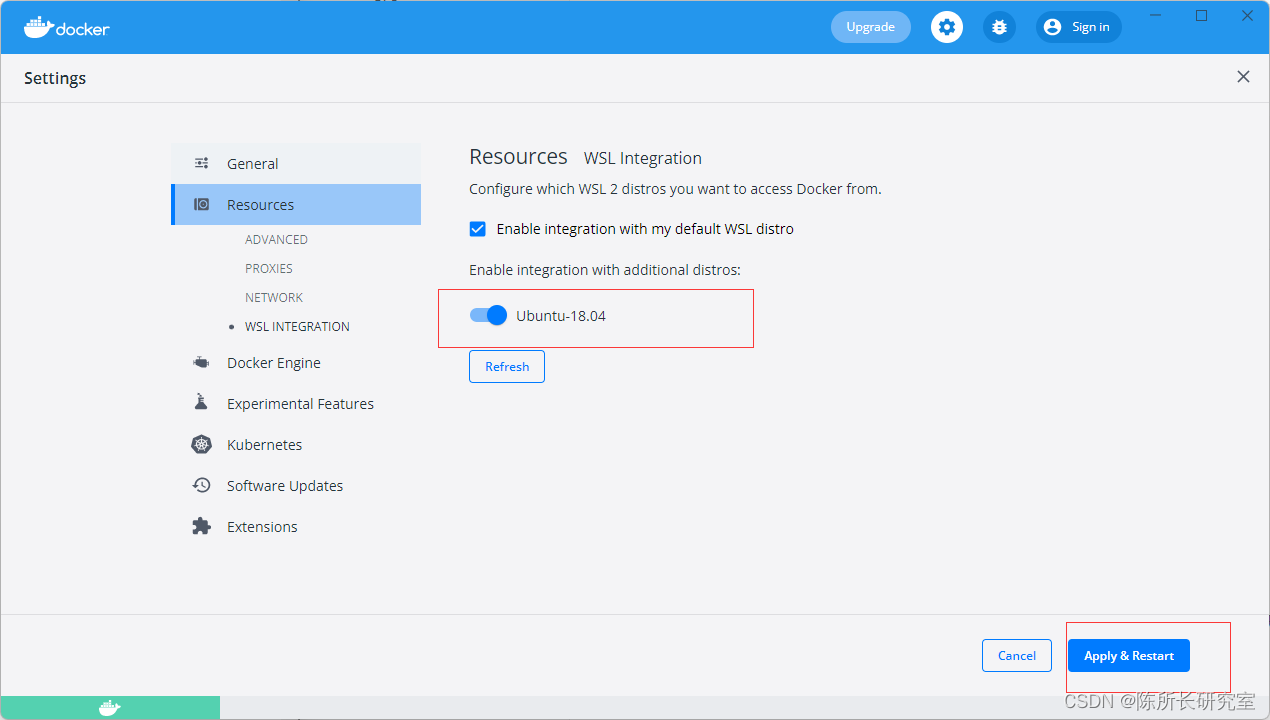
Task: Open troubleshoot via the bug icon
Action: click(999, 27)
